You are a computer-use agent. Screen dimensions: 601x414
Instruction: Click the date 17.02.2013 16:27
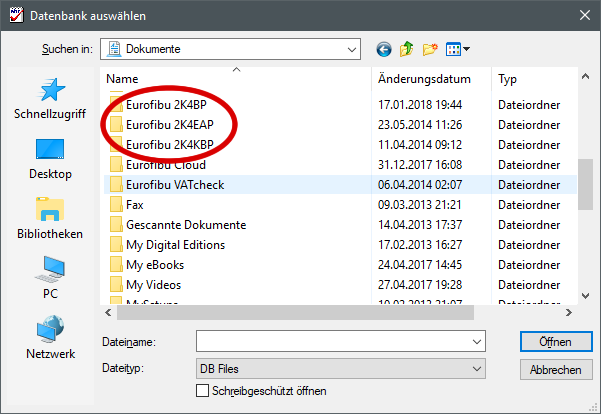click(420, 245)
